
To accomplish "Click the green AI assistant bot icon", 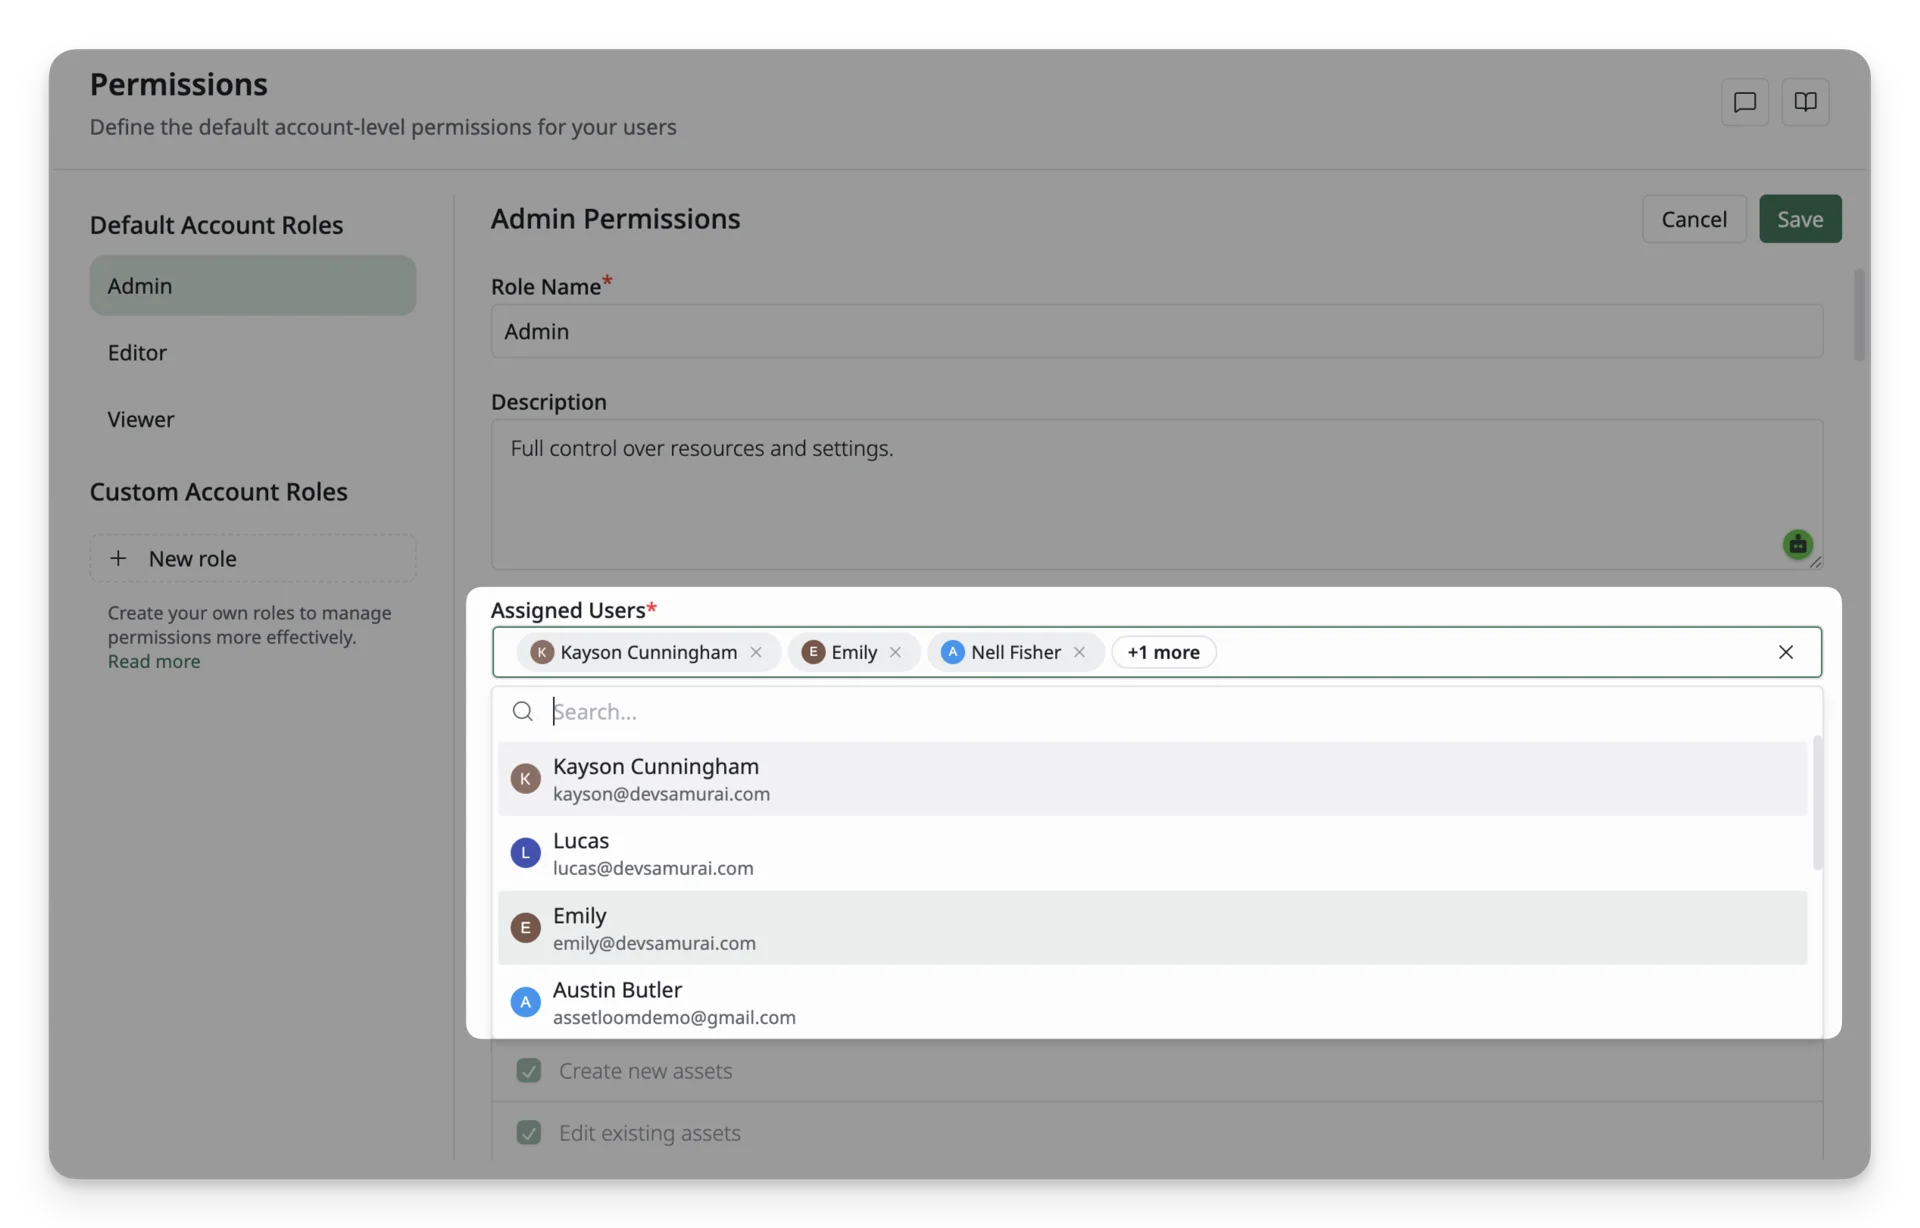I will tap(1797, 544).
